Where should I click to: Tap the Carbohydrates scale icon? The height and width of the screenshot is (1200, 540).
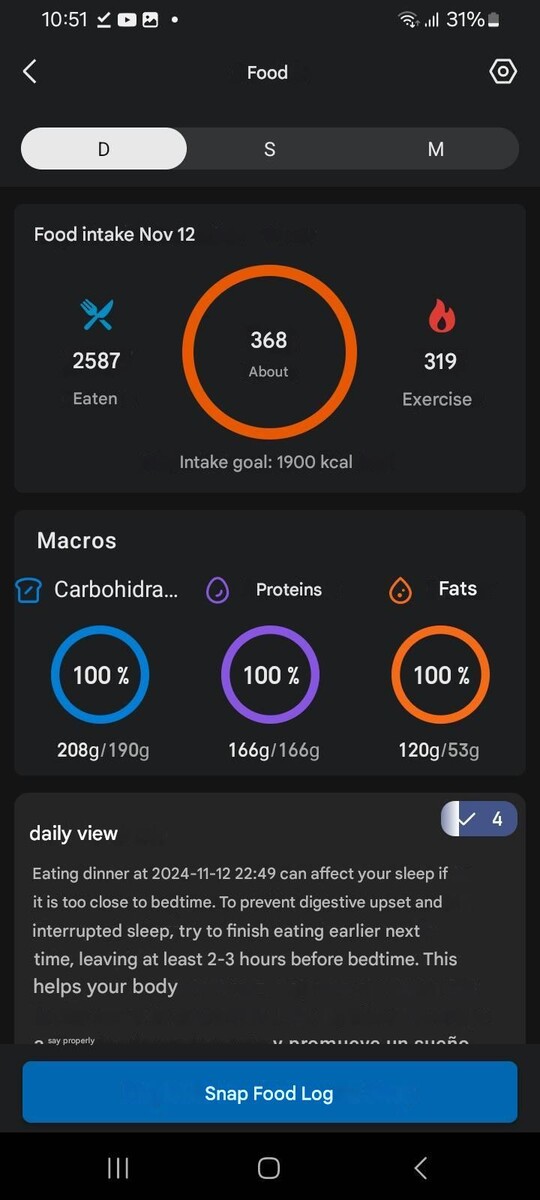click(28, 591)
